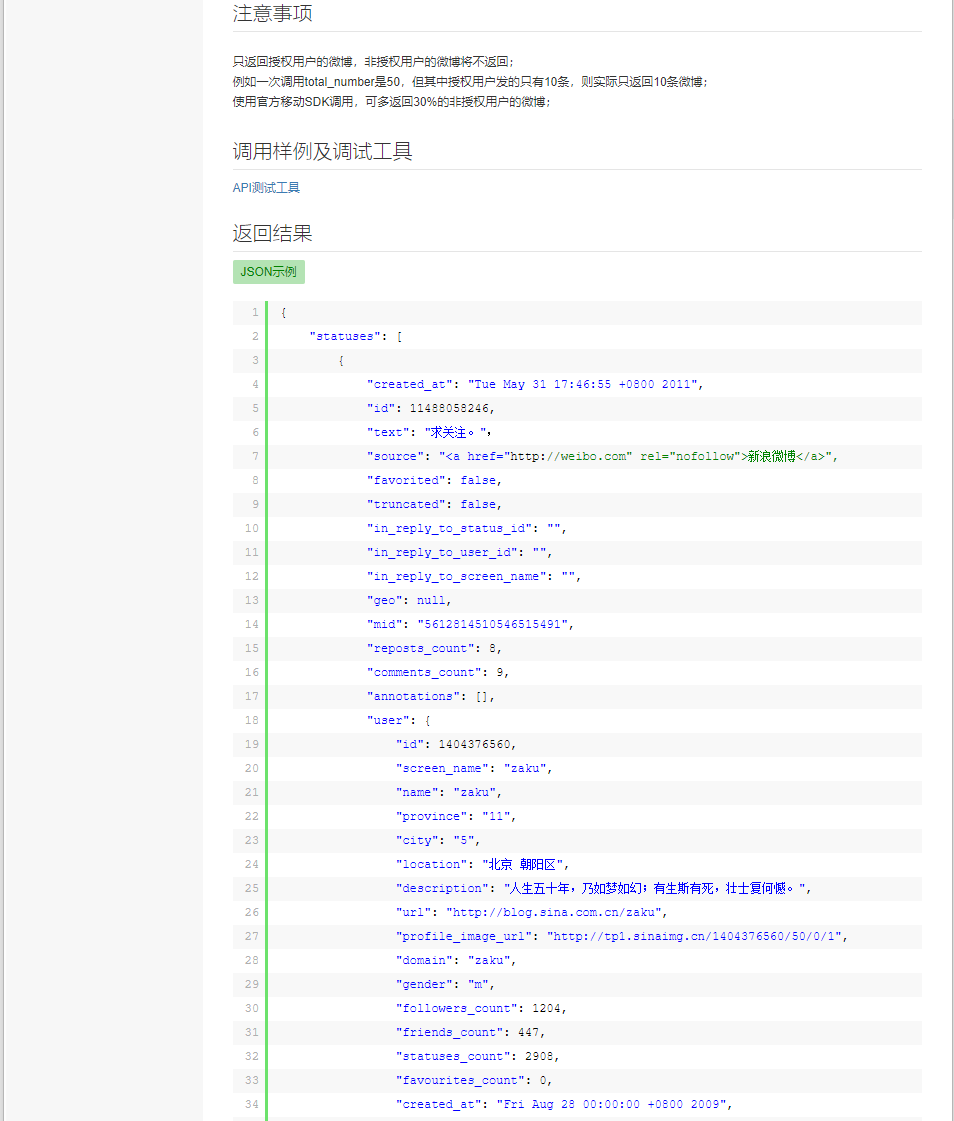Click the statuses array key on line 2
Viewport: 954px width, 1121px height.
pos(345,335)
